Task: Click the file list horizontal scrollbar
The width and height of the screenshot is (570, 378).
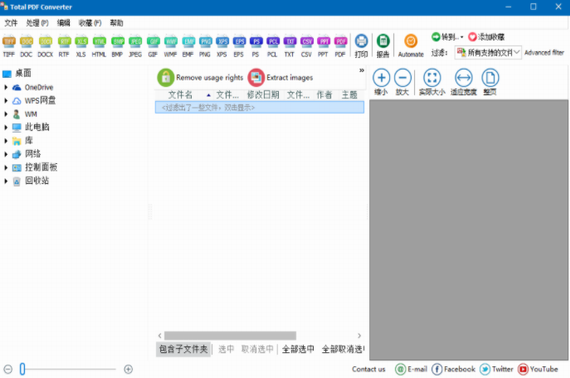Action: [x=230, y=335]
